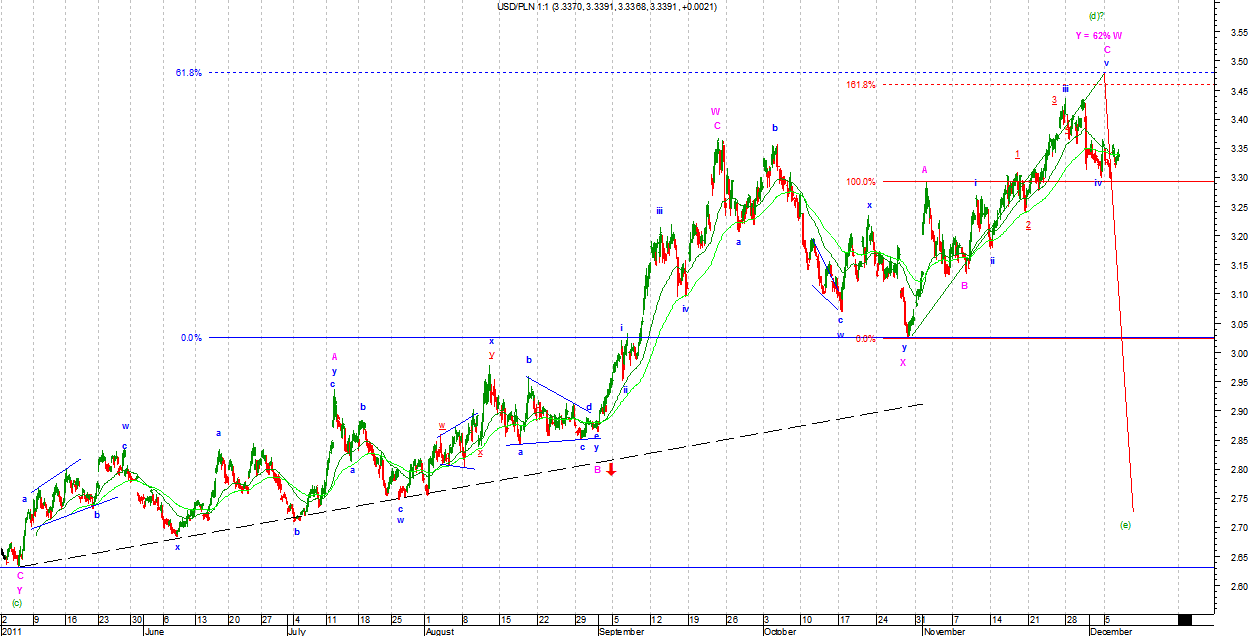This screenshot has width=1250, height=636.
Task: Click the red 0.0% label near X
Action: 866,339
